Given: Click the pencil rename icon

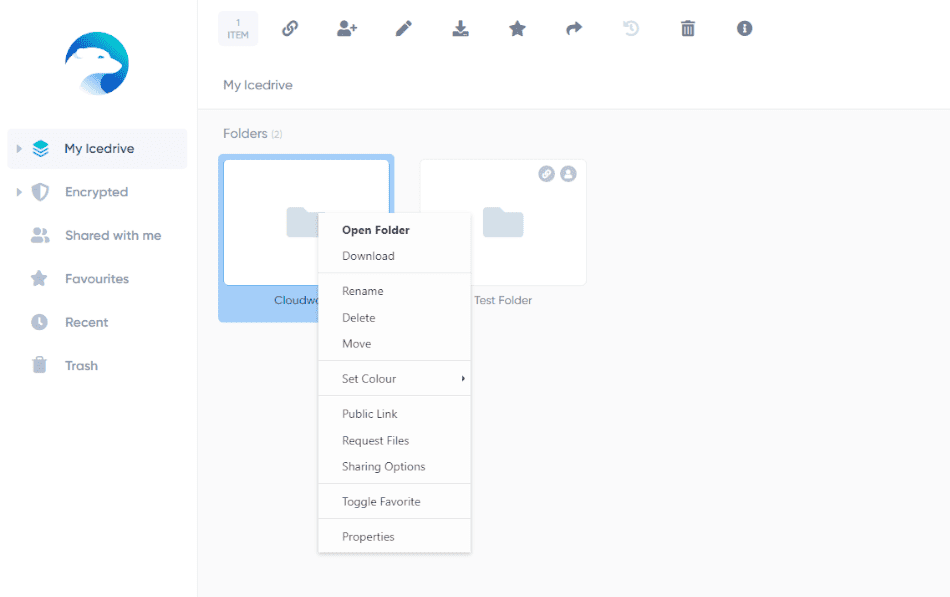Looking at the screenshot, I should [x=404, y=28].
